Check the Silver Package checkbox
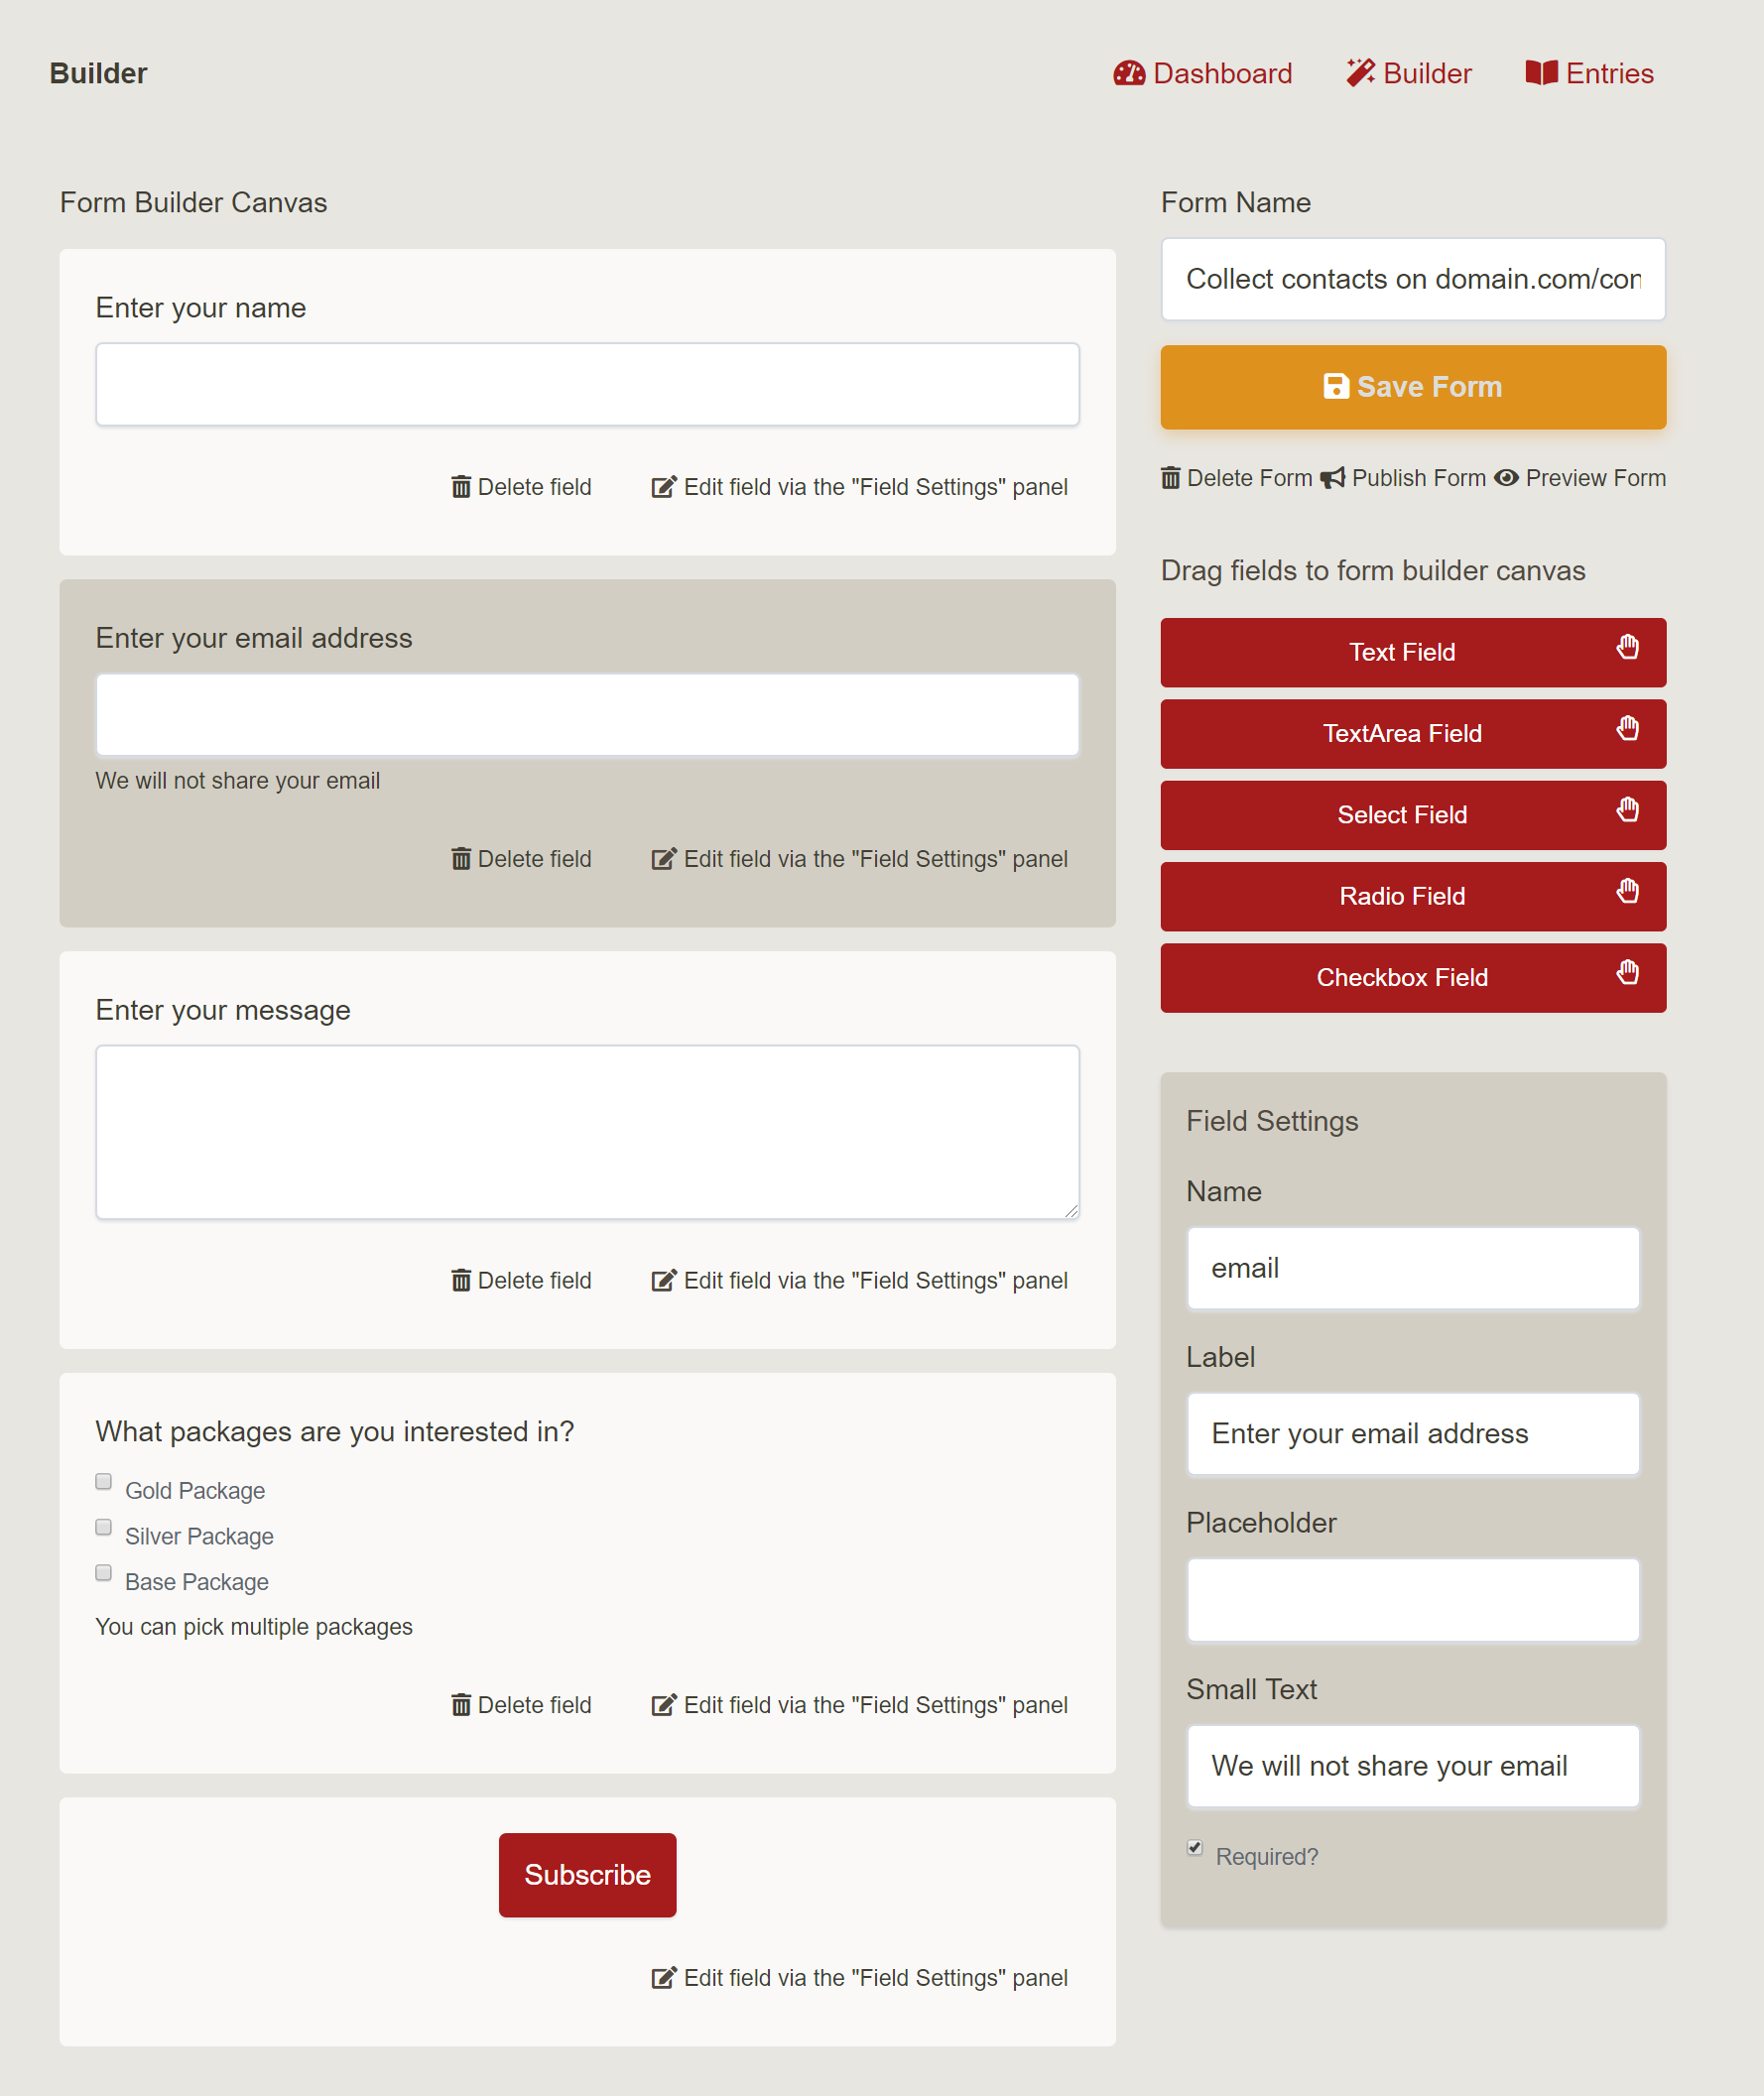Viewport: 1764px width, 2096px height. pos(104,1528)
